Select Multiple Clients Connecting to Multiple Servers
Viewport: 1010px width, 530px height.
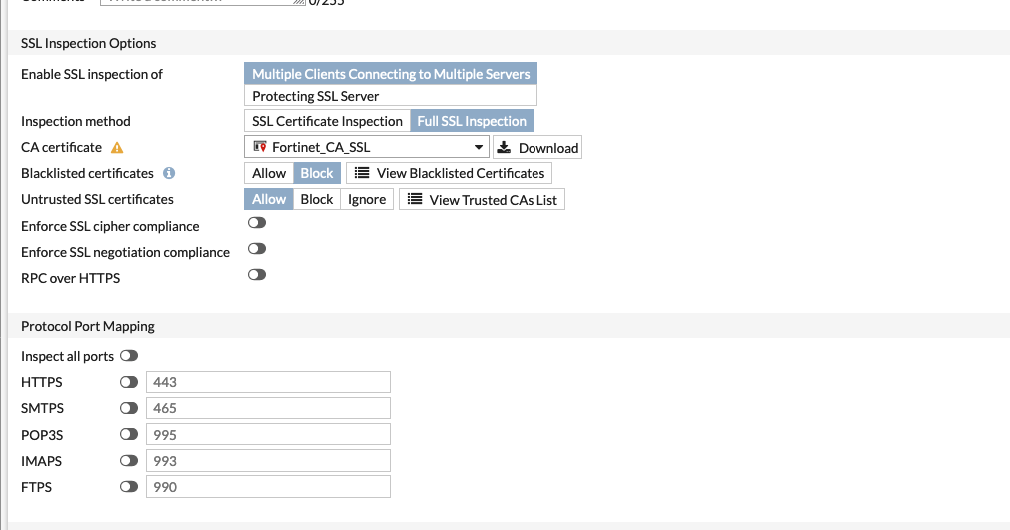click(x=390, y=74)
